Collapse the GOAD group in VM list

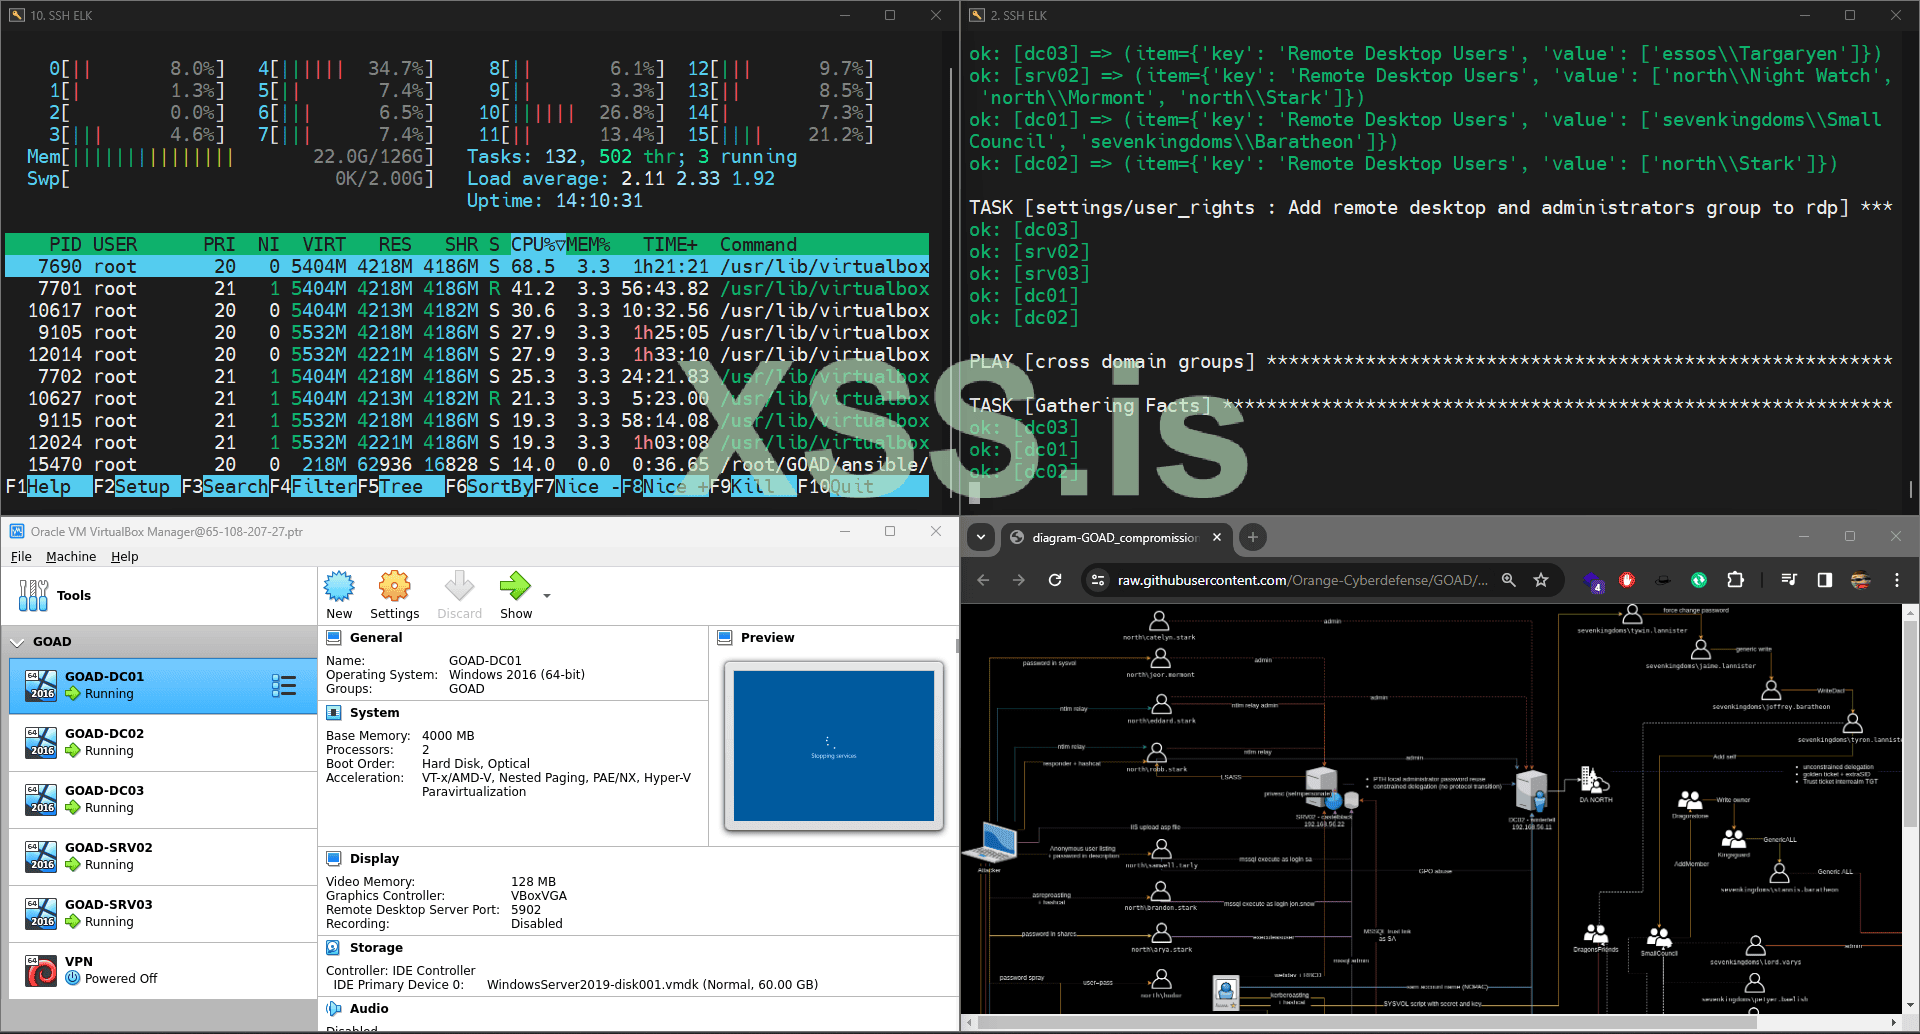(17, 642)
